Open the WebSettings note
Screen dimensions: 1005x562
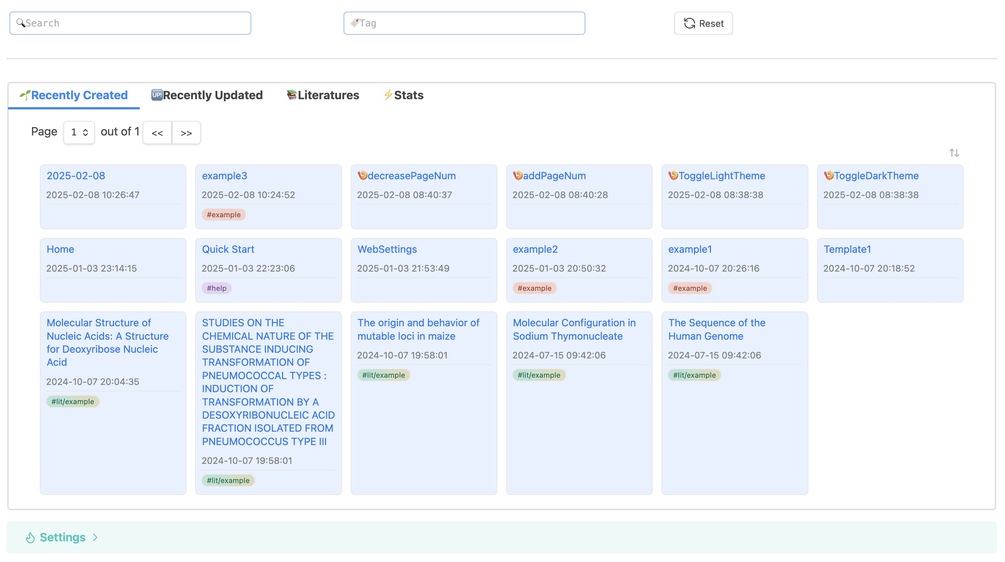pyautogui.click(x=387, y=249)
